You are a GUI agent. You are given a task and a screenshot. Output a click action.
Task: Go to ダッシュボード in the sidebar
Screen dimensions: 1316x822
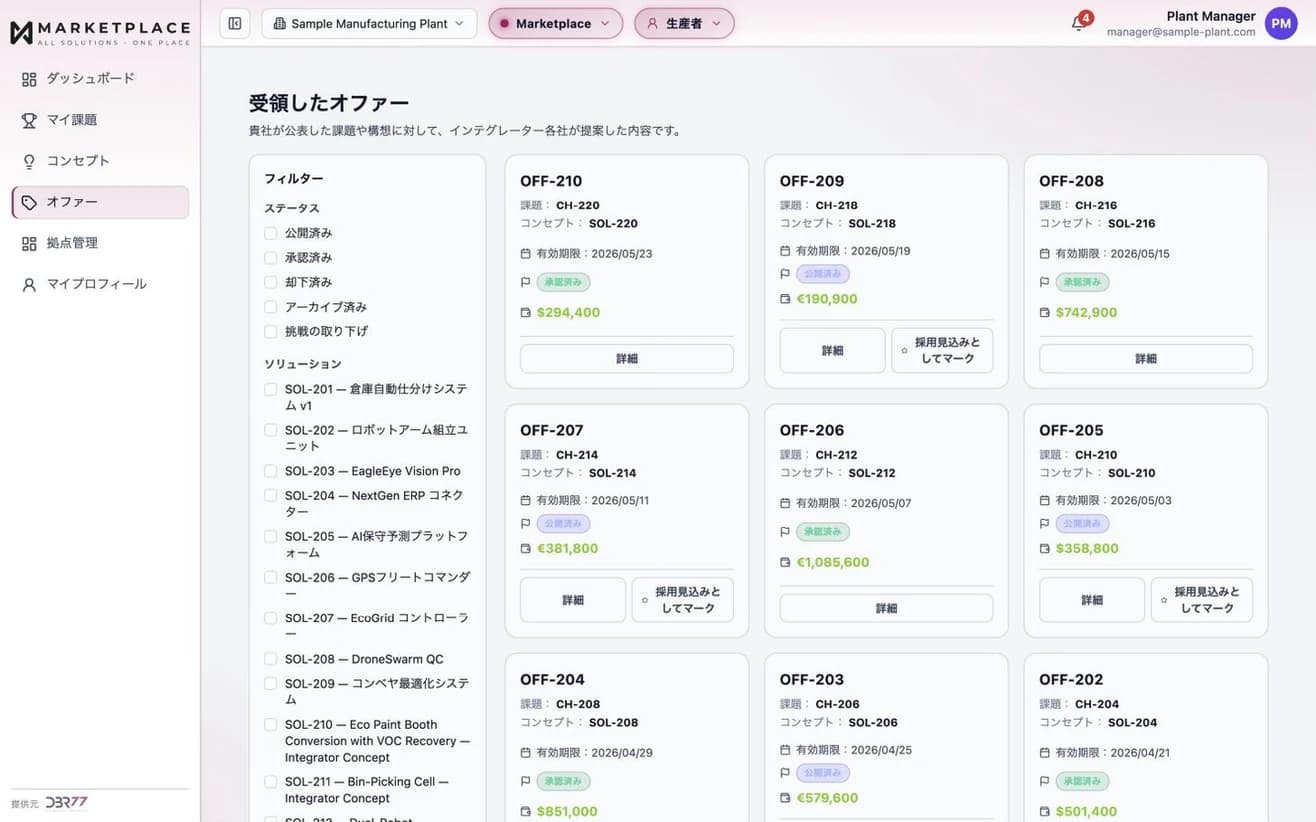[100, 79]
